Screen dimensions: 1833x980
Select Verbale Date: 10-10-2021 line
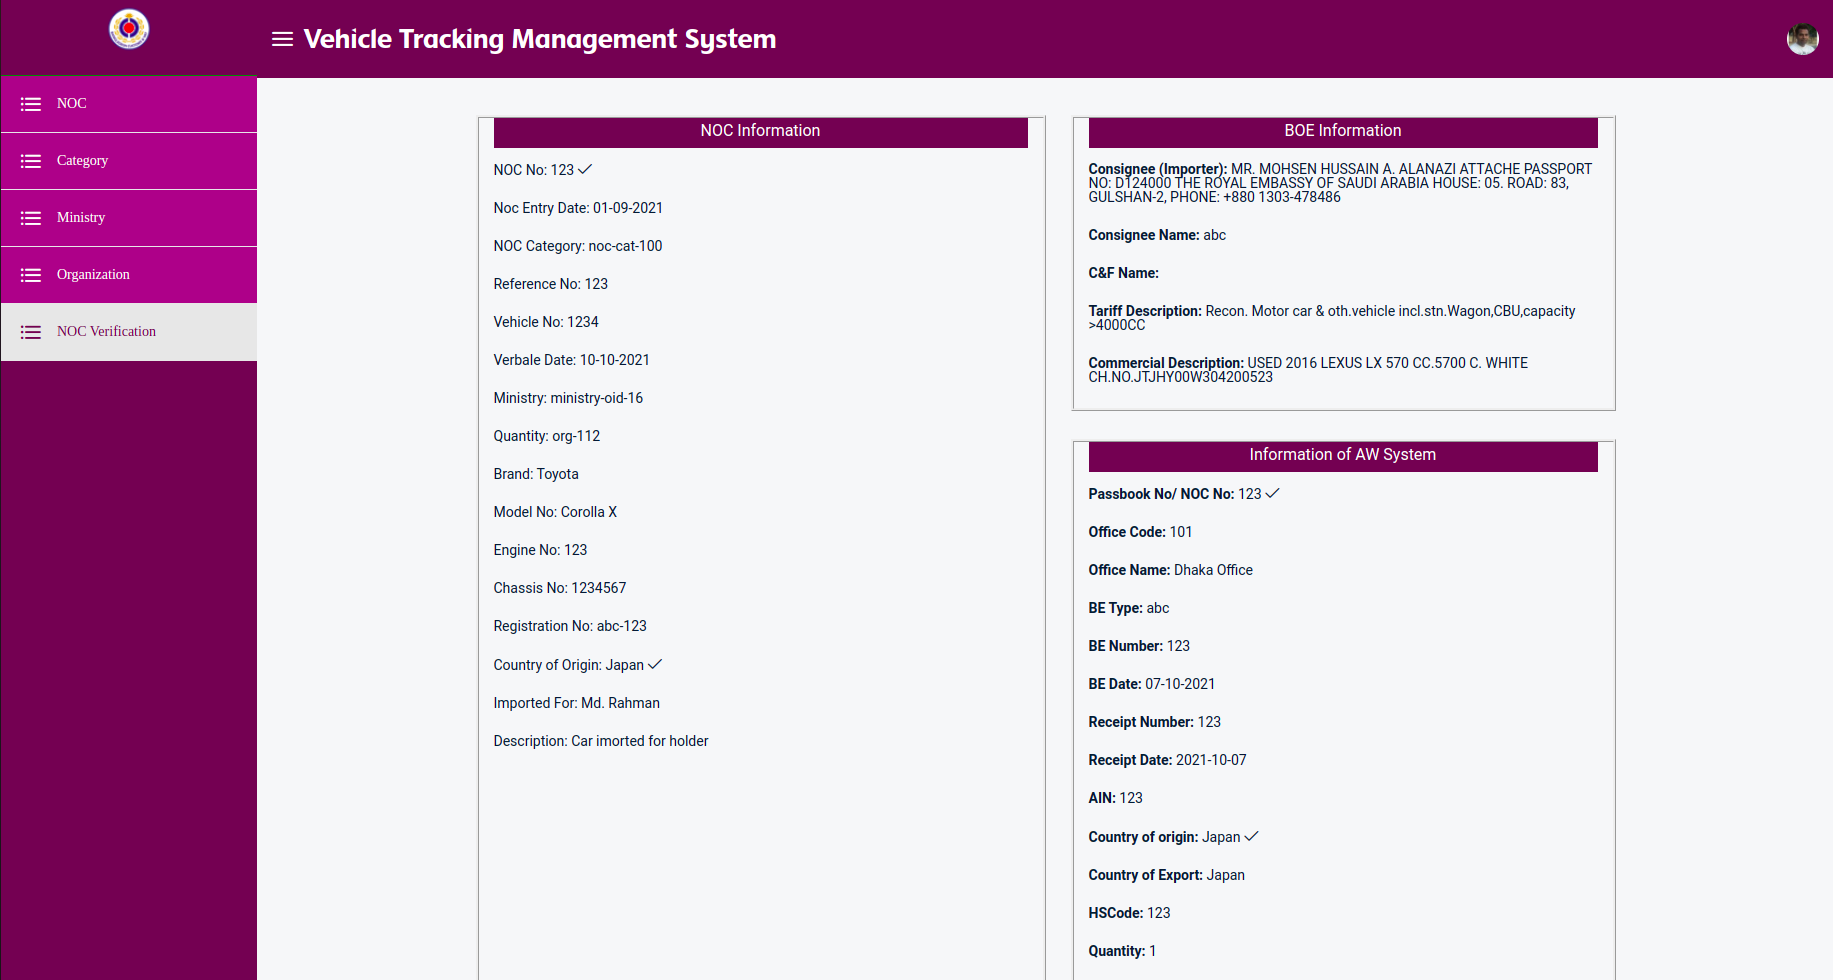pyautogui.click(x=572, y=360)
